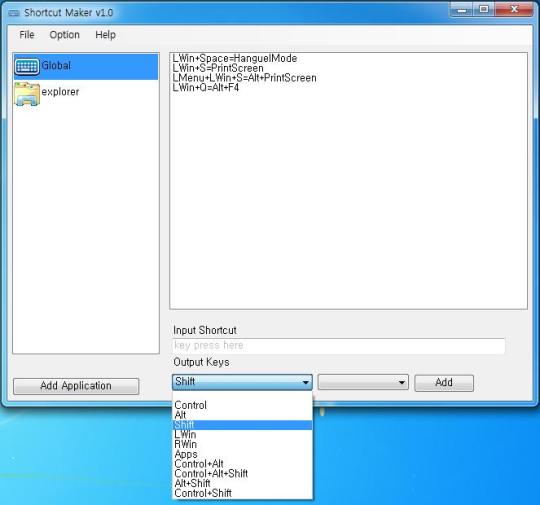The width and height of the screenshot is (540, 505).
Task: Click the Input Shortcut key press field
Action: [x=338, y=346]
